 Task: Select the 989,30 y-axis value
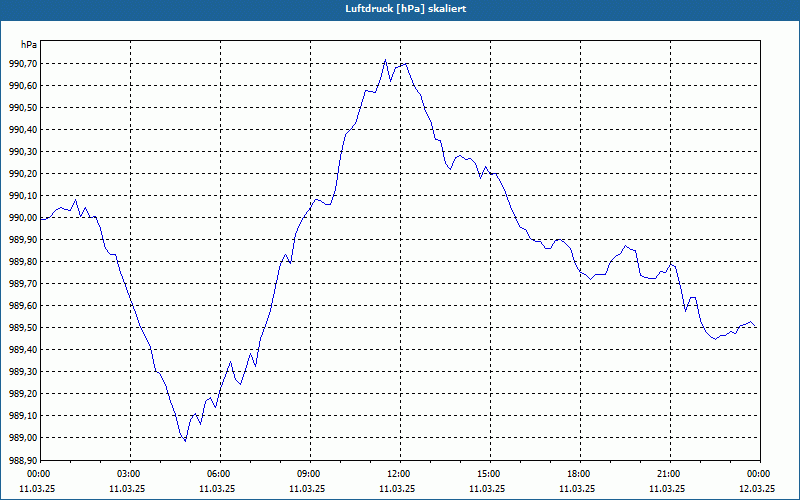click(x=23, y=371)
